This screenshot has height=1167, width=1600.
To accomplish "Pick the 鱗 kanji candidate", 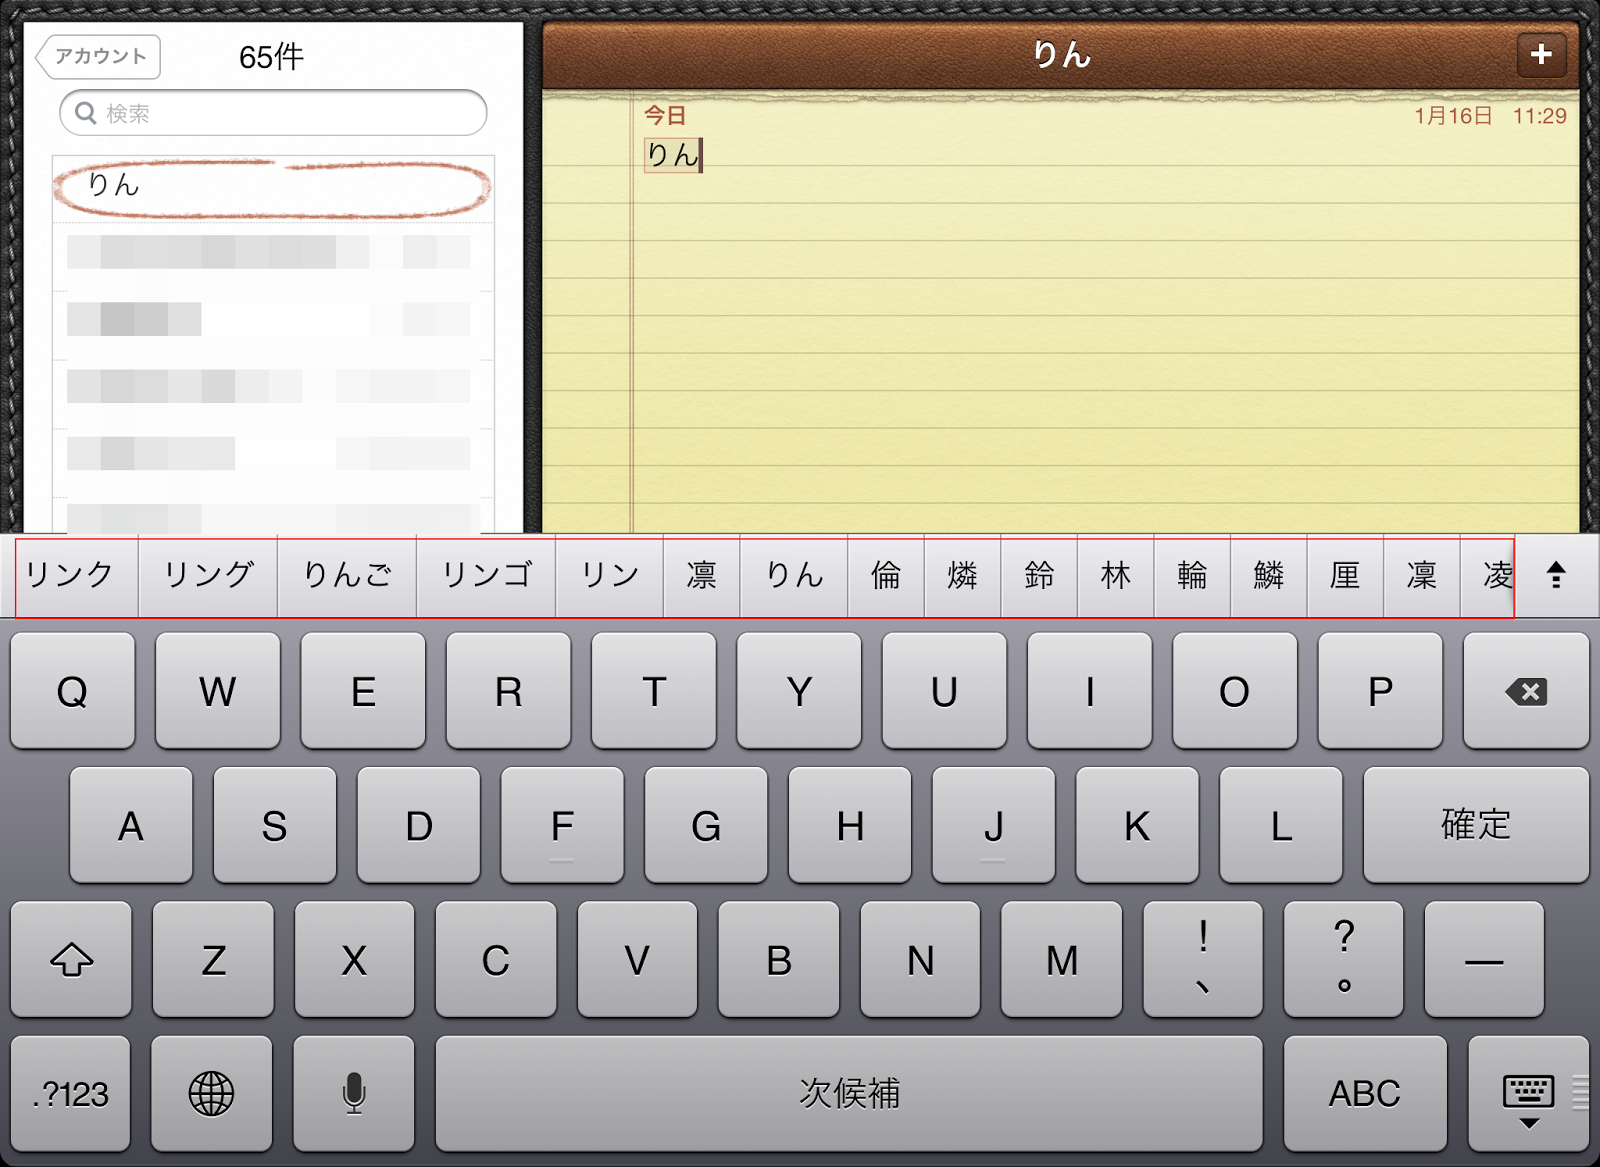I will tap(1269, 576).
